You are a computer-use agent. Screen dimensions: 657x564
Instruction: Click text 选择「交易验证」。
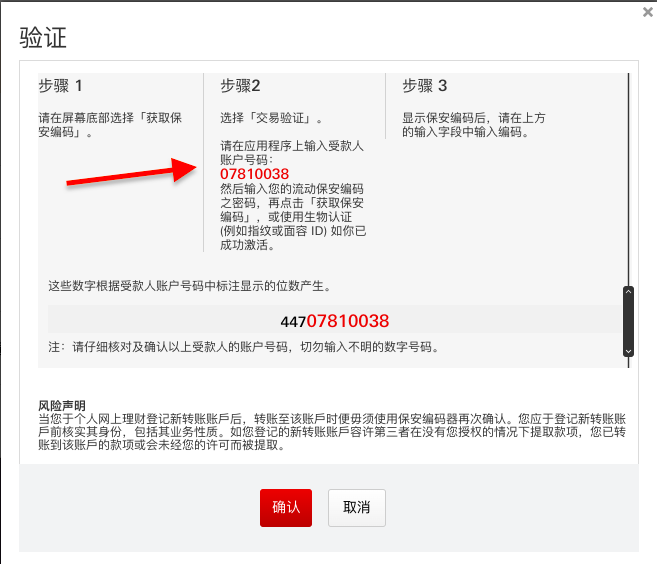[272, 118]
